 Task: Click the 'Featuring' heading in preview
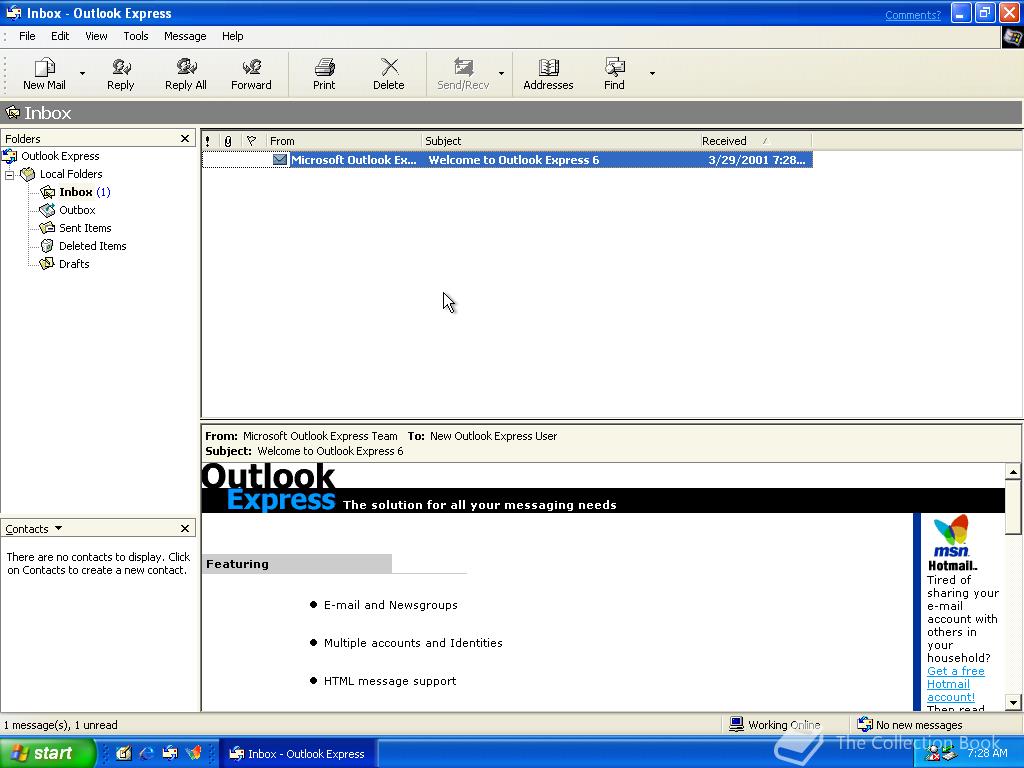click(x=237, y=564)
